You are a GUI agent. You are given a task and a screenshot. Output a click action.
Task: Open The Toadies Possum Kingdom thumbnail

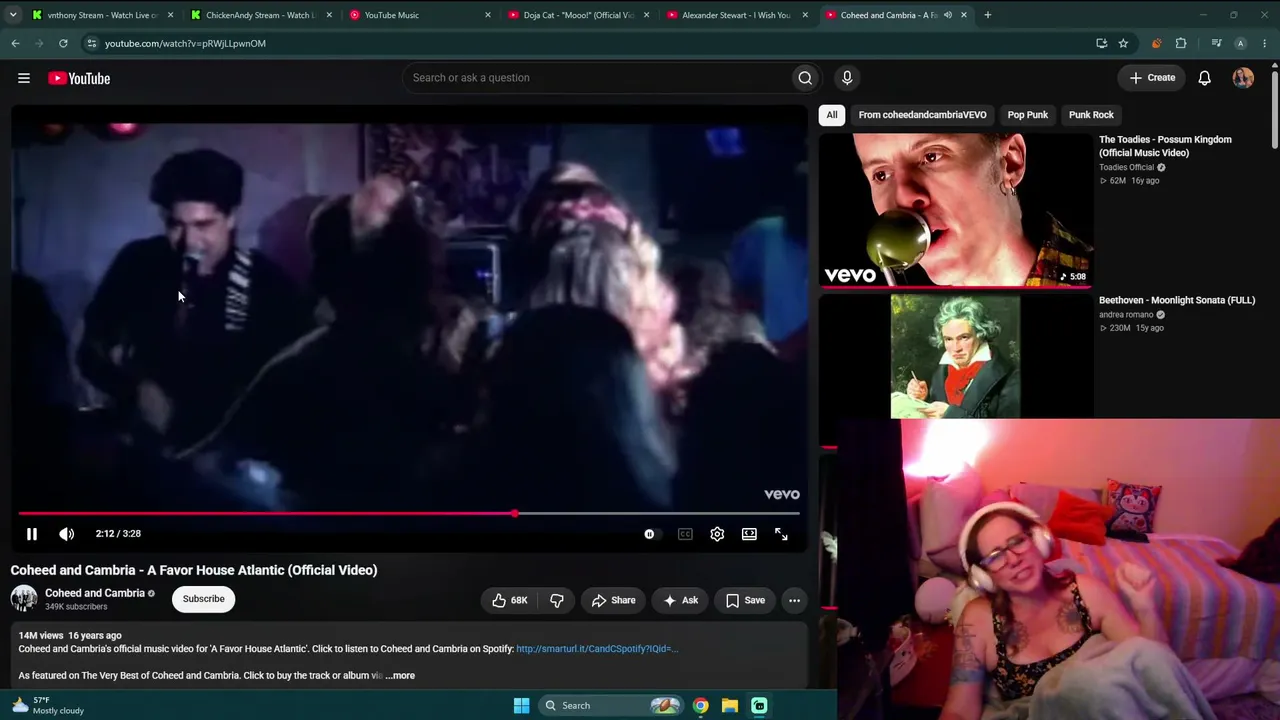coord(956,210)
